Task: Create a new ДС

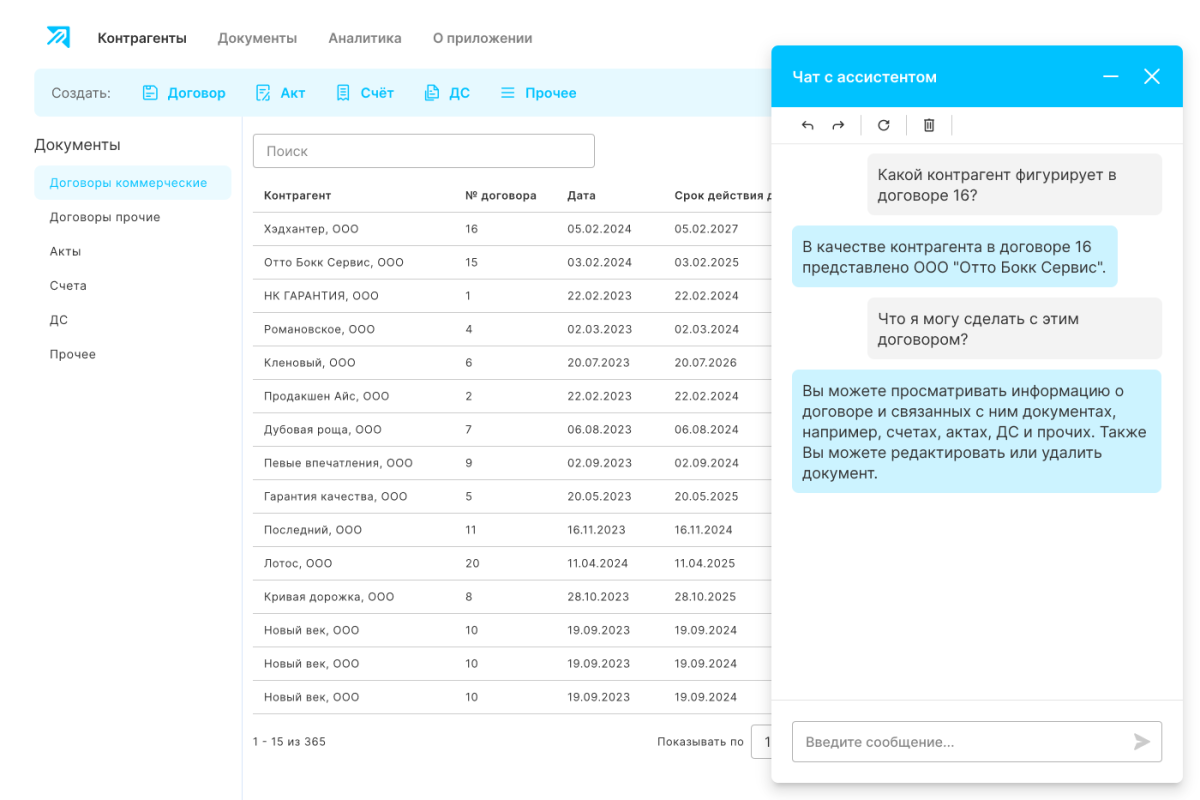Action: 447,93
